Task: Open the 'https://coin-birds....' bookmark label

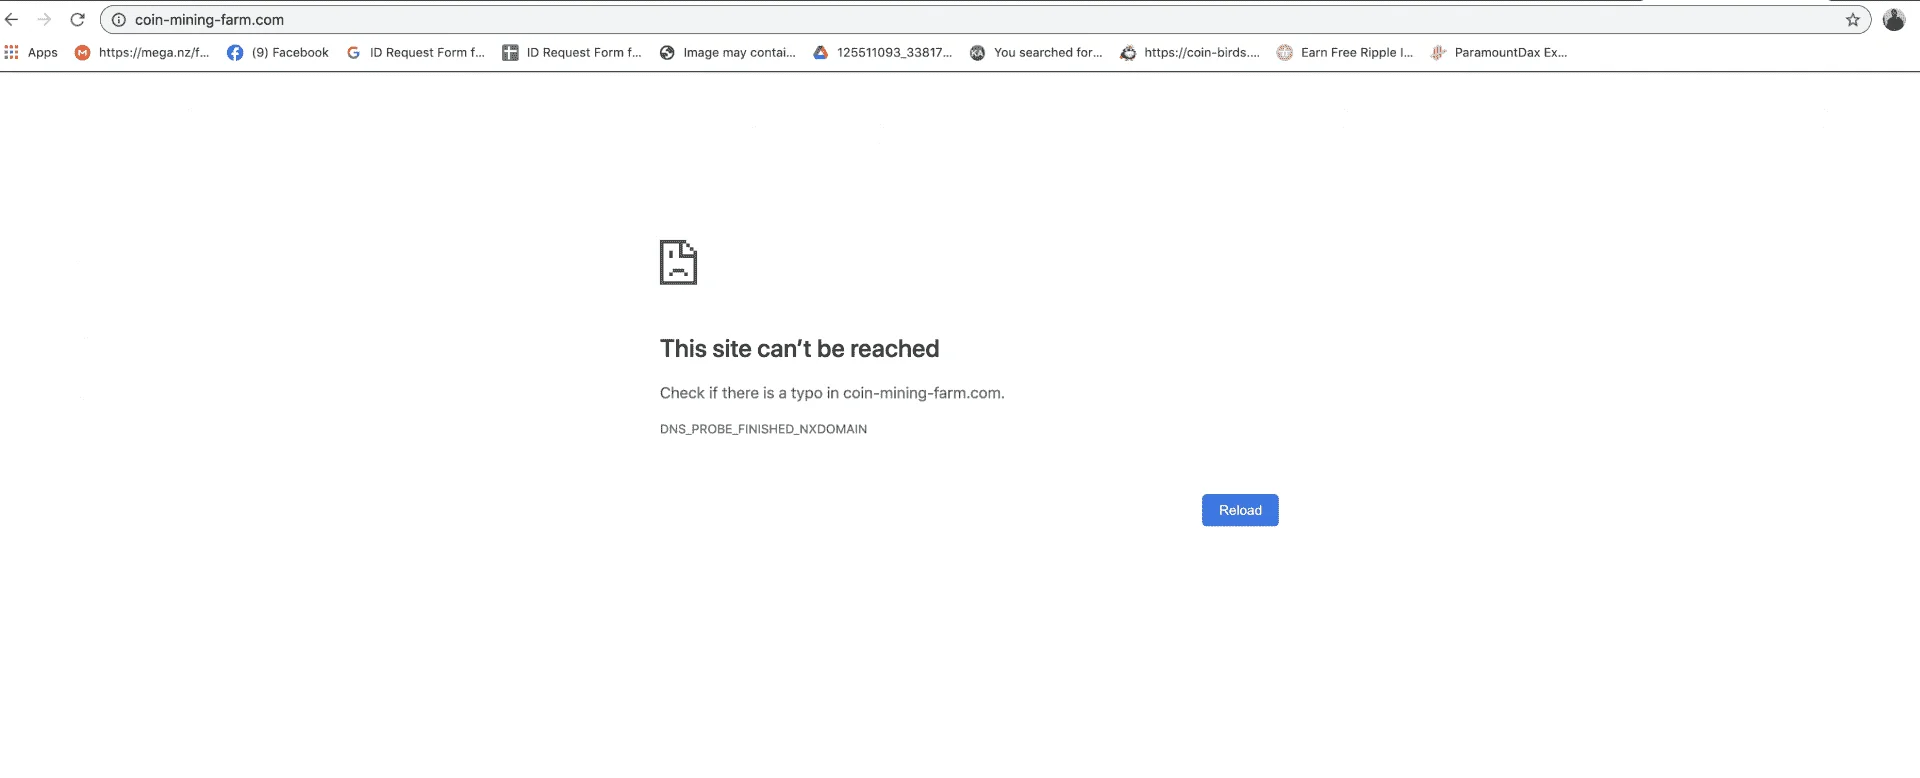Action: [x=1202, y=53]
